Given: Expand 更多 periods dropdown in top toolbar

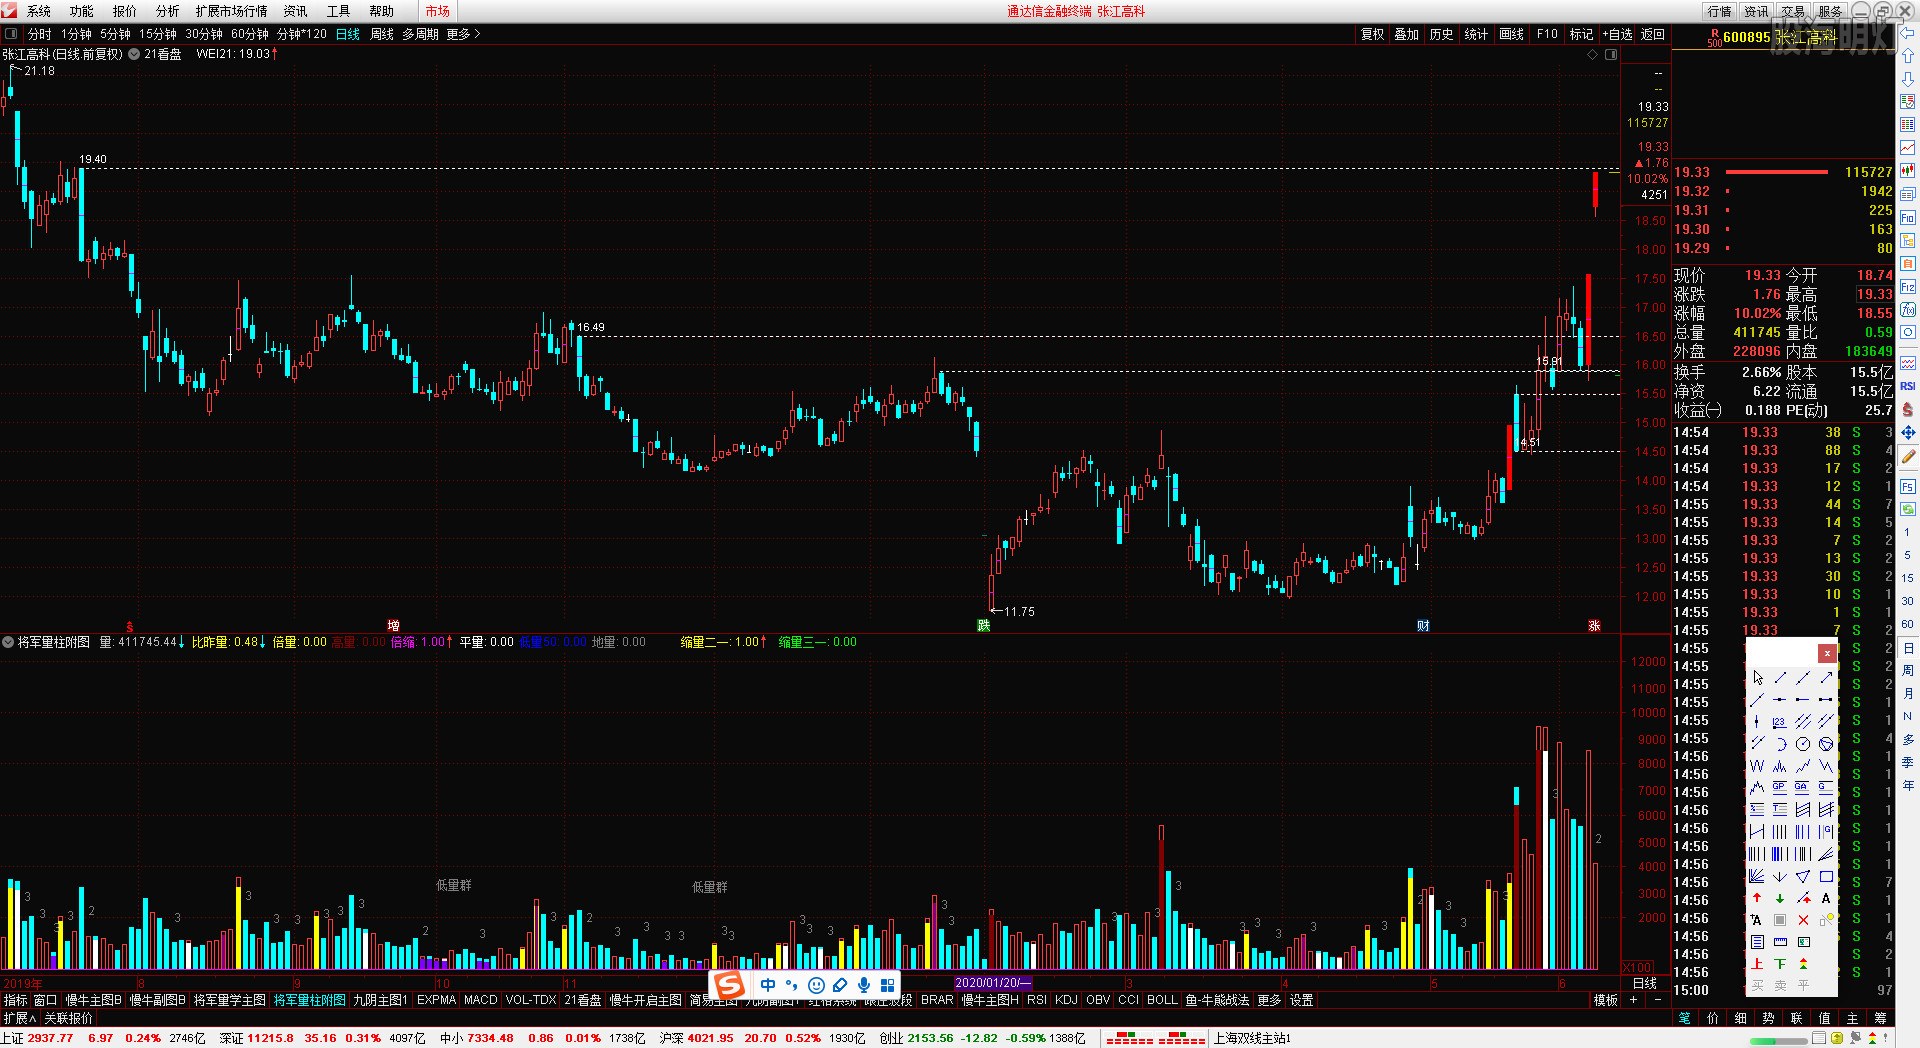Looking at the screenshot, I should tap(463, 34).
